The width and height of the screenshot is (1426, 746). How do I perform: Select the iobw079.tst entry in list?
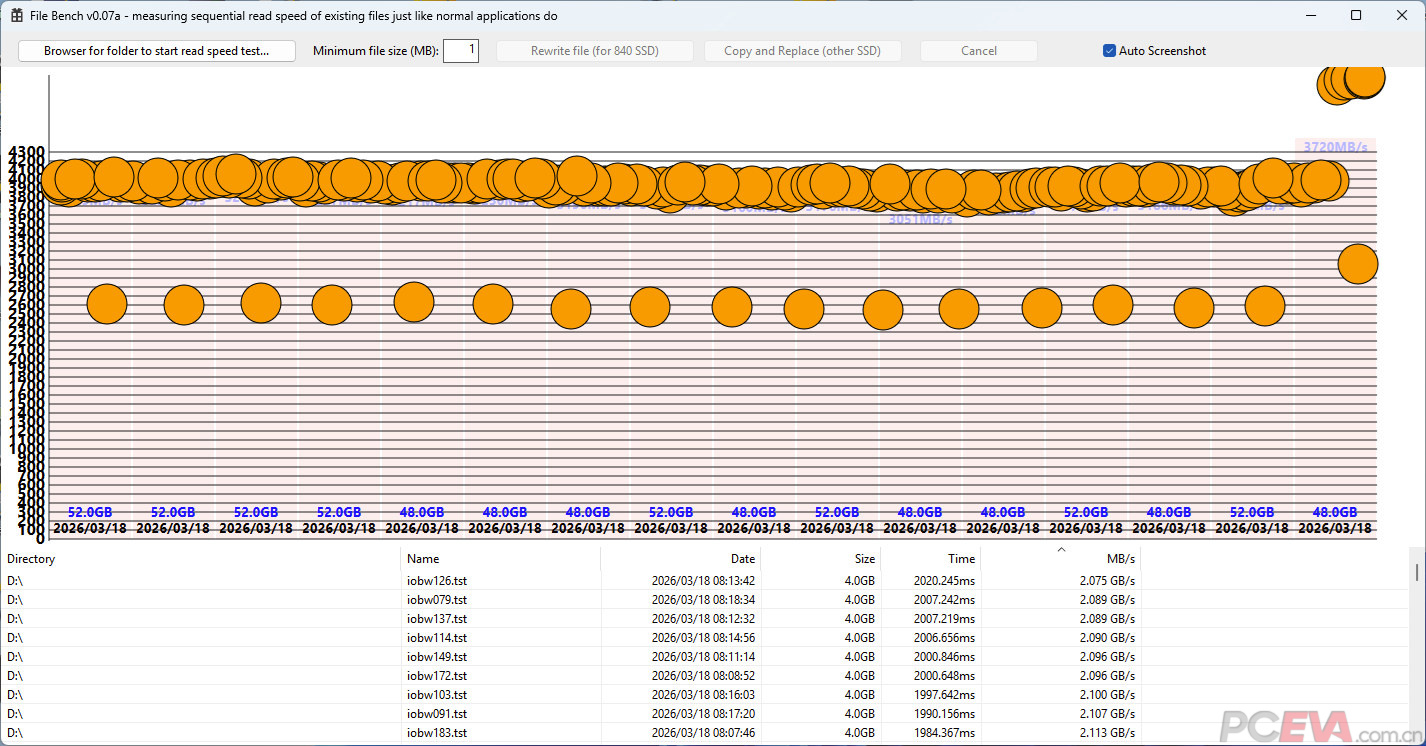pyautogui.click(x=437, y=599)
